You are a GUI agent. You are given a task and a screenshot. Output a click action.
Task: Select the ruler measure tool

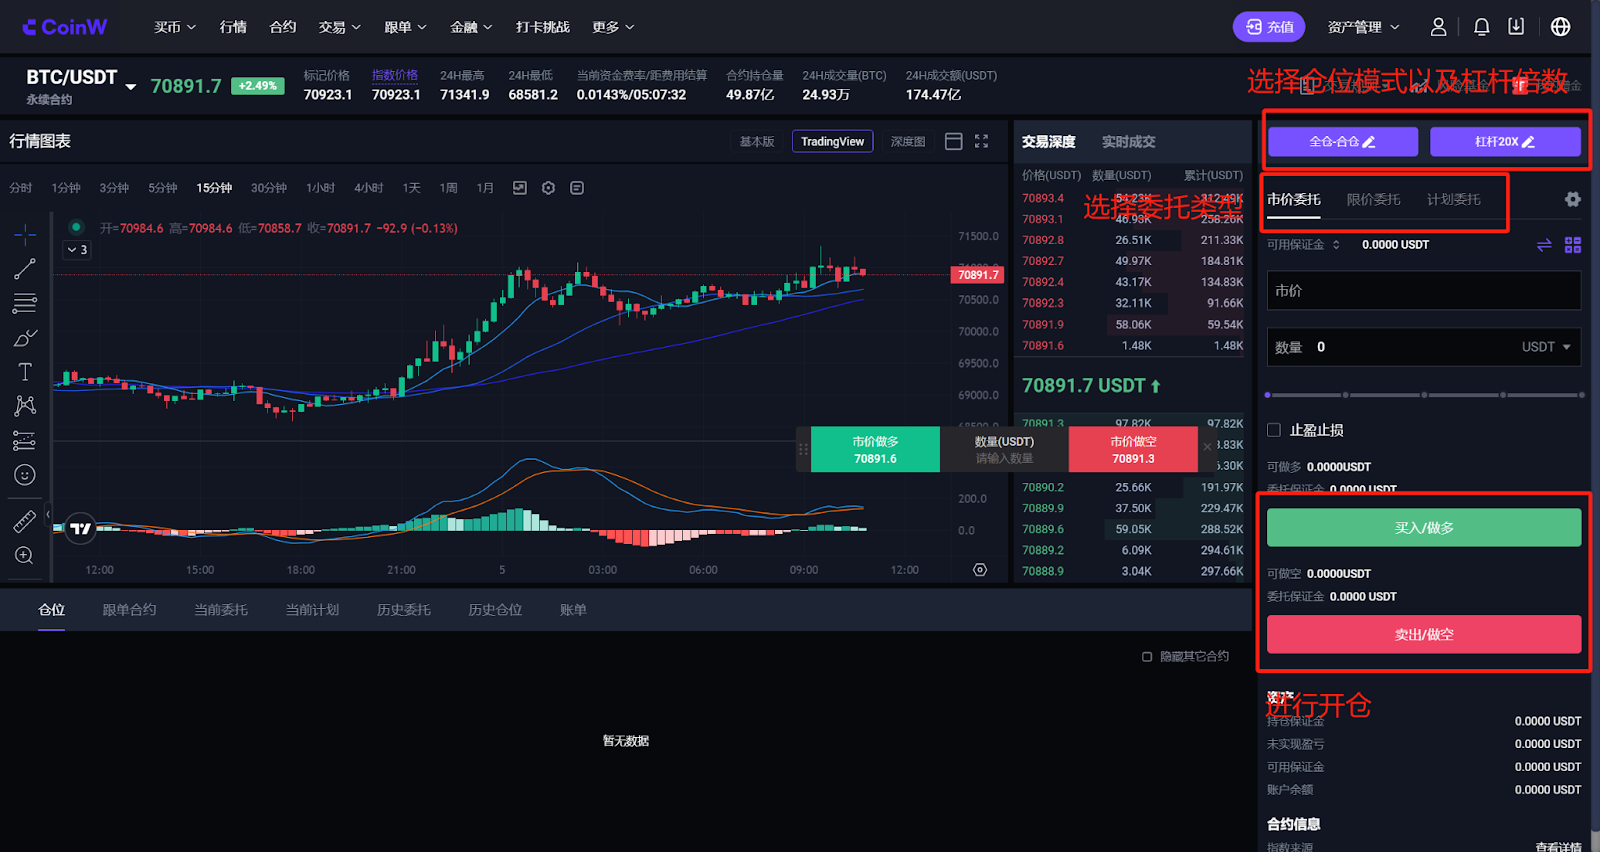click(x=25, y=521)
